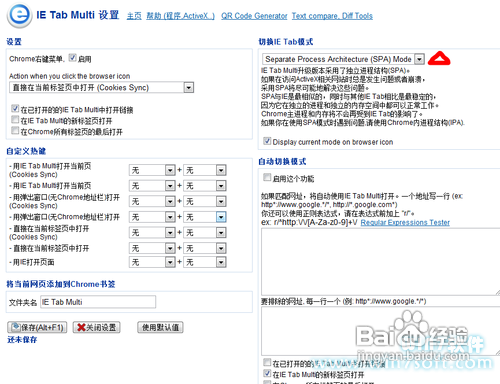Open the QR Code Generator link
The width and height of the screenshot is (500, 384).
tap(254, 16)
